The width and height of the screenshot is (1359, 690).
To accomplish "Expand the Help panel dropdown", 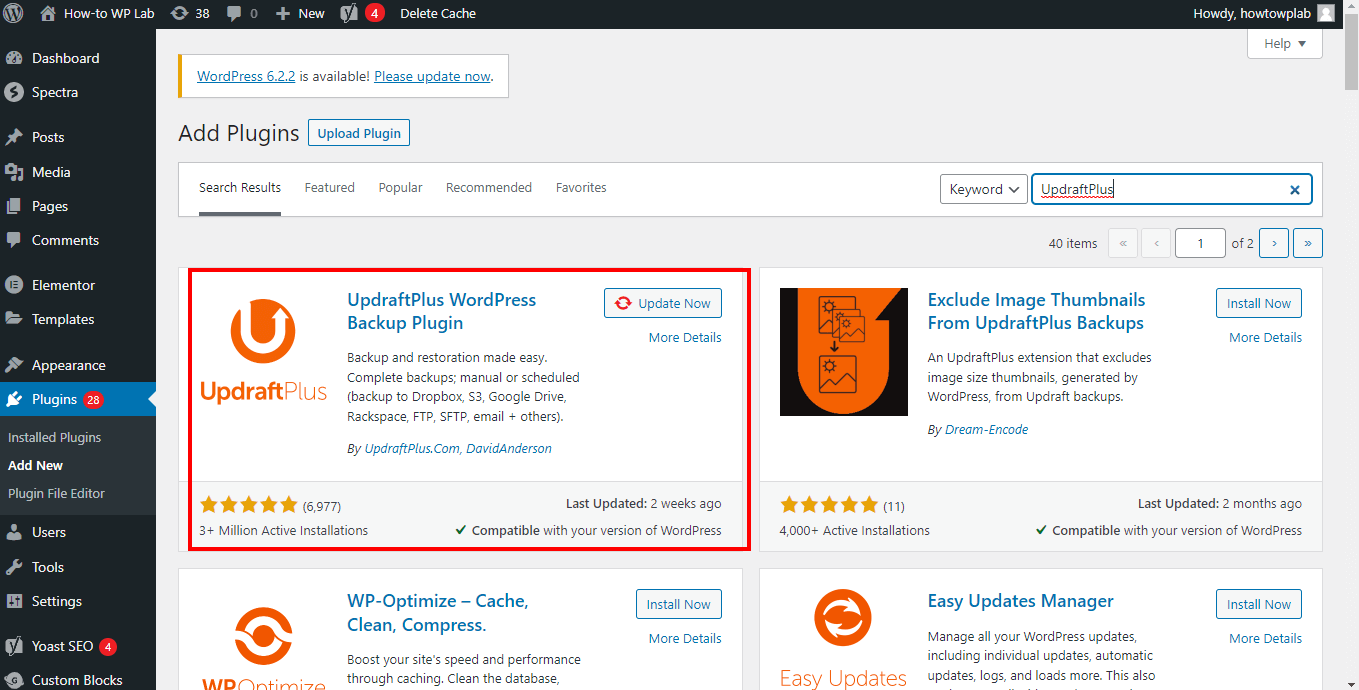I will (x=1284, y=44).
